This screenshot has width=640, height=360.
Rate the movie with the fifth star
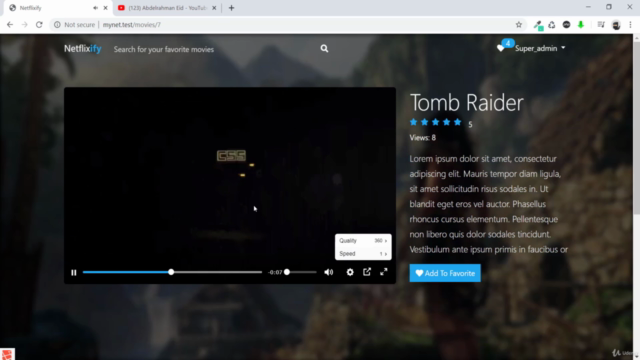coord(458,122)
